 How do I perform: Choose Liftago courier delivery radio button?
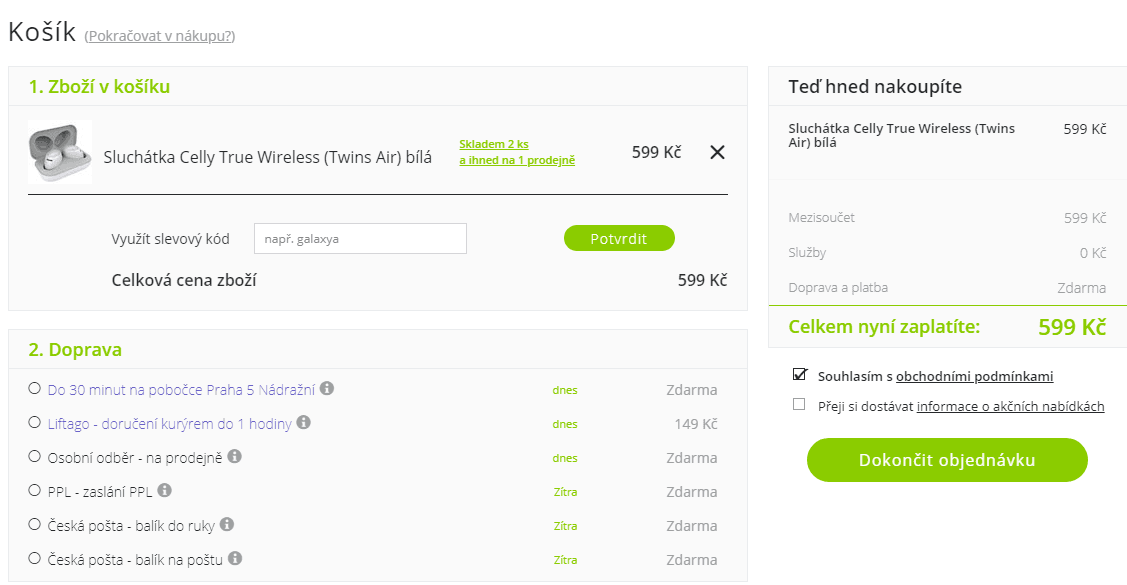(x=34, y=422)
